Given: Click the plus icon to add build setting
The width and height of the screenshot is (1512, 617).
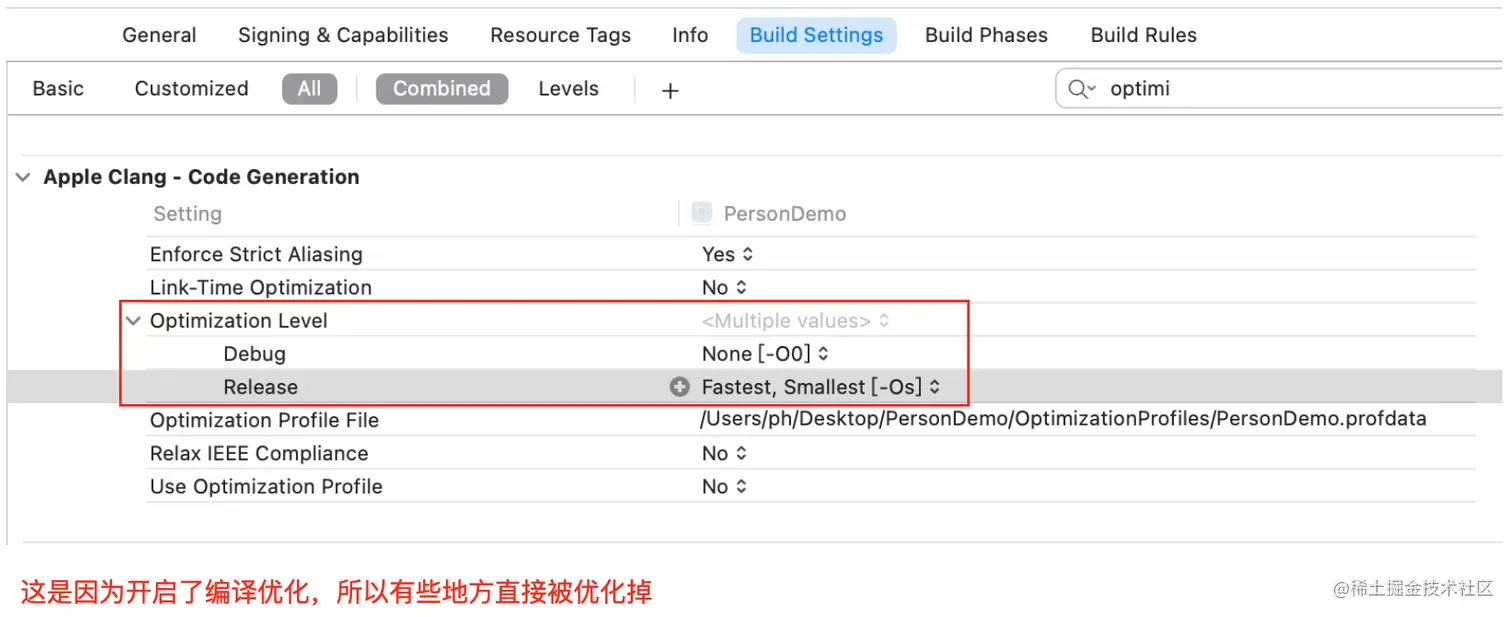Looking at the screenshot, I should pos(670,90).
